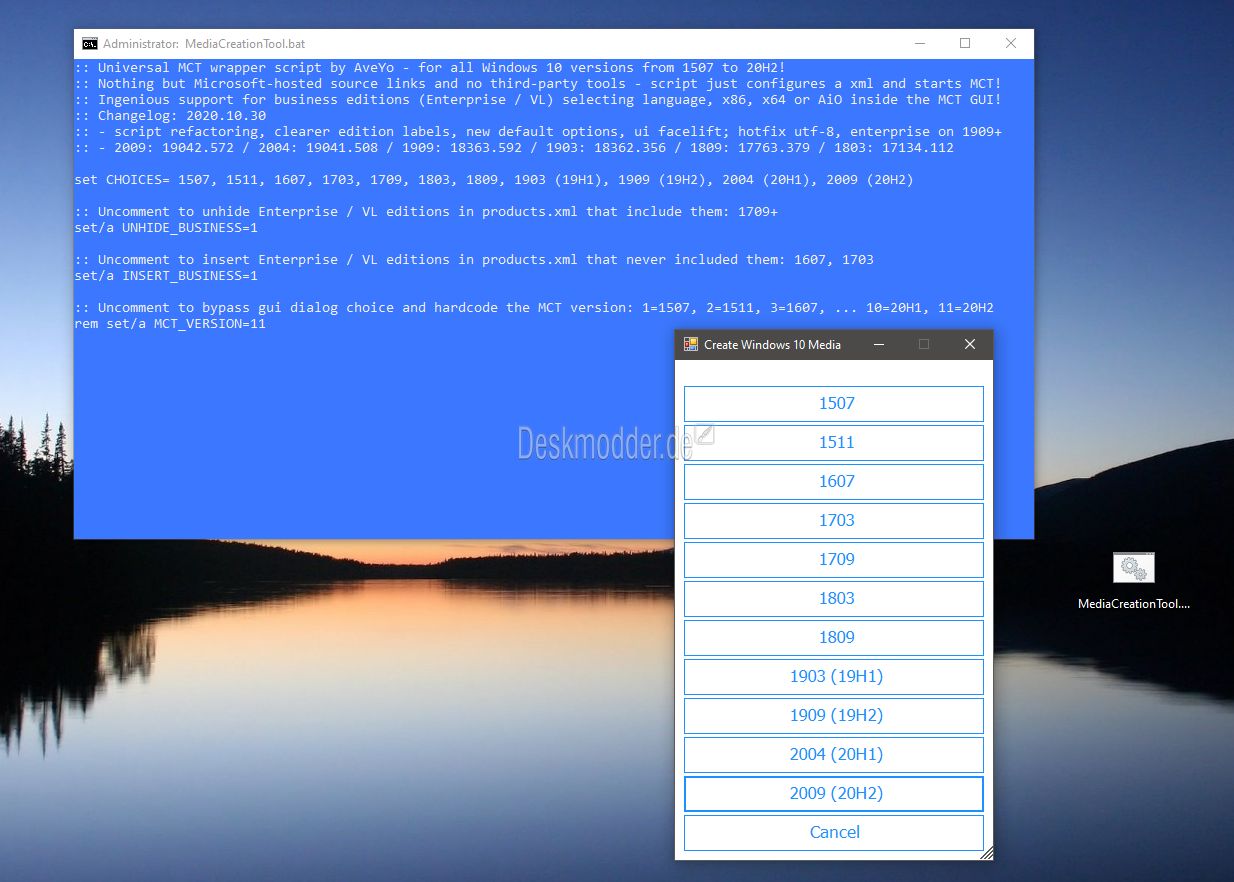
Task: Click the 'Changelog: 2020.10.30' console line
Action: click(170, 116)
